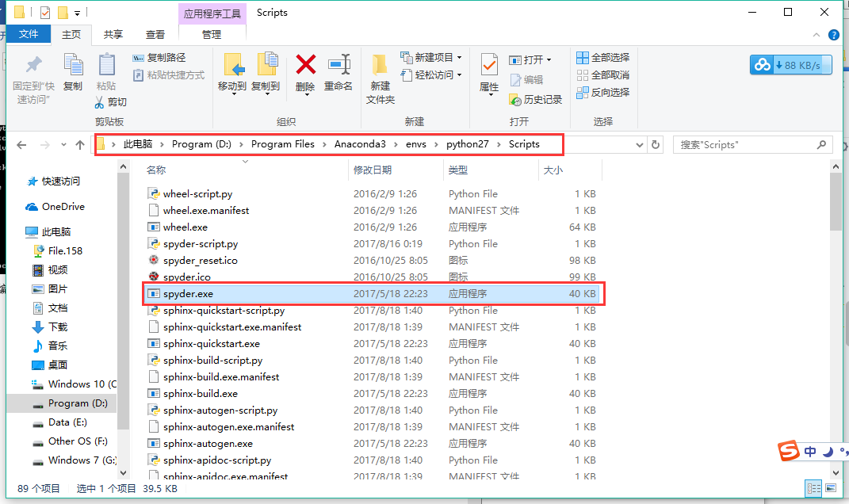Select the file sphinx-autogen-script.py
The width and height of the screenshot is (849, 504).
(x=220, y=410)
